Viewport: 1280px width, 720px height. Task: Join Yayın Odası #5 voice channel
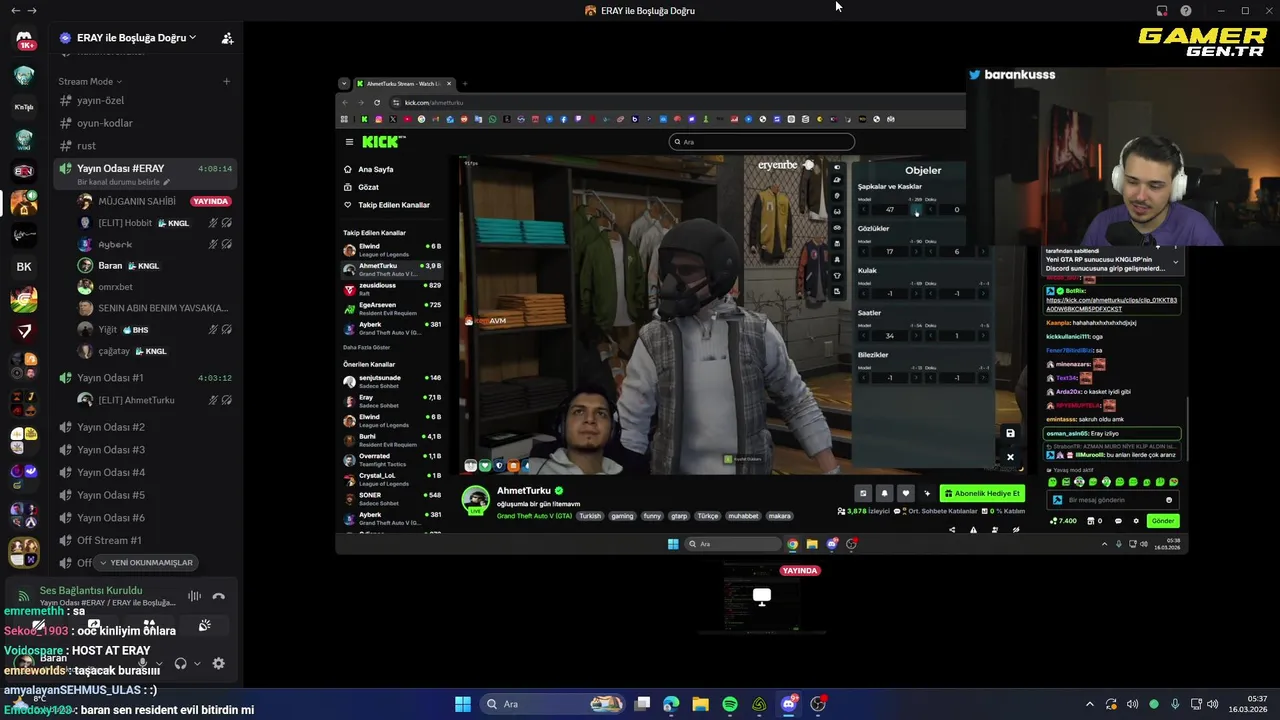(x=145, y=495)
